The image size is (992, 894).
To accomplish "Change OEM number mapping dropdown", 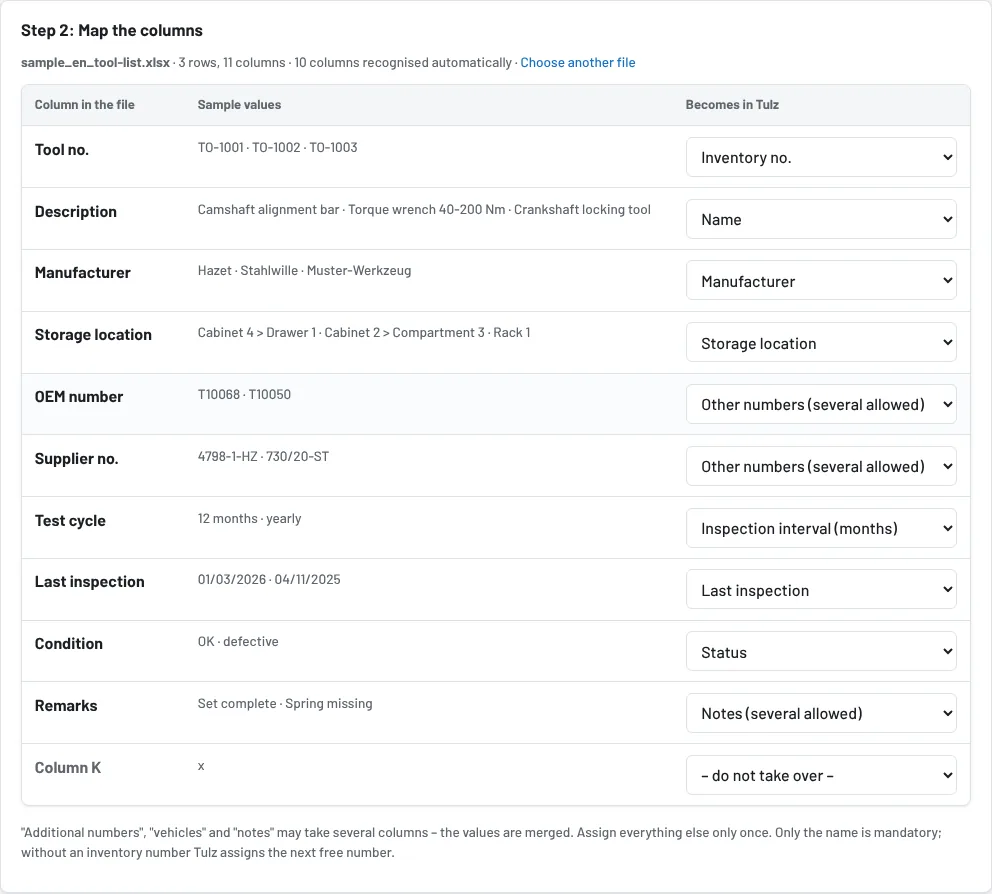I will click(x=821, y=404).
